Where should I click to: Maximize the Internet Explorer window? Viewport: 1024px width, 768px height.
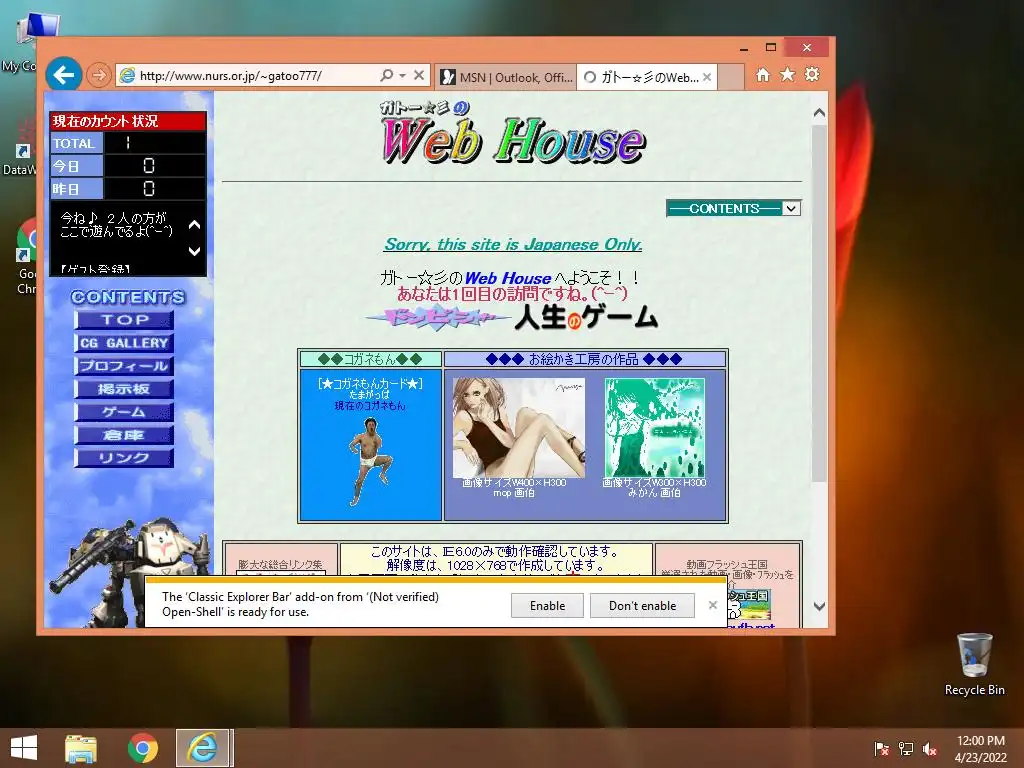click(x=771, y=47)
